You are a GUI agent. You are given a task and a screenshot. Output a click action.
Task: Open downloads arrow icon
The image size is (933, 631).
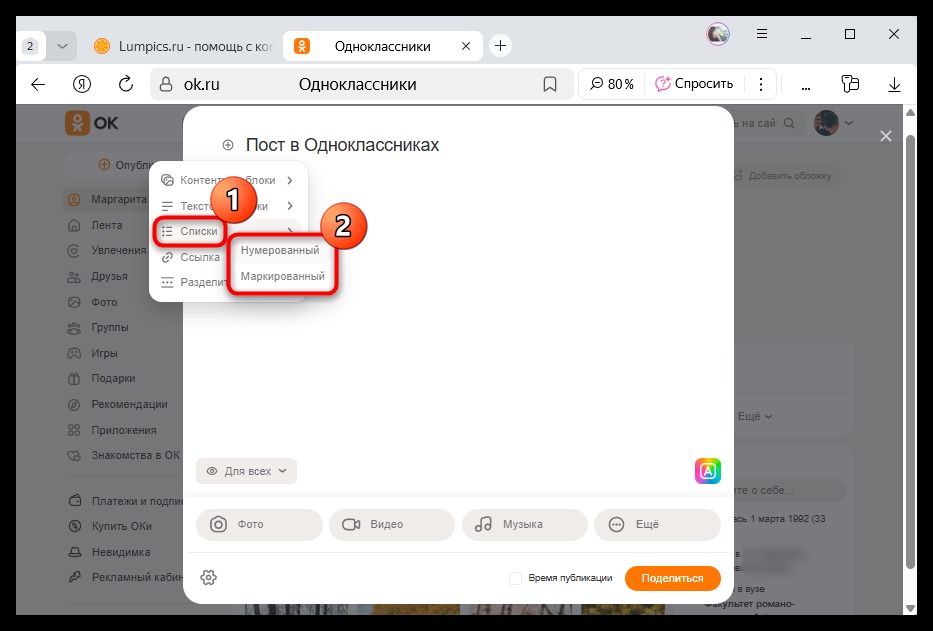click(894, 85)
